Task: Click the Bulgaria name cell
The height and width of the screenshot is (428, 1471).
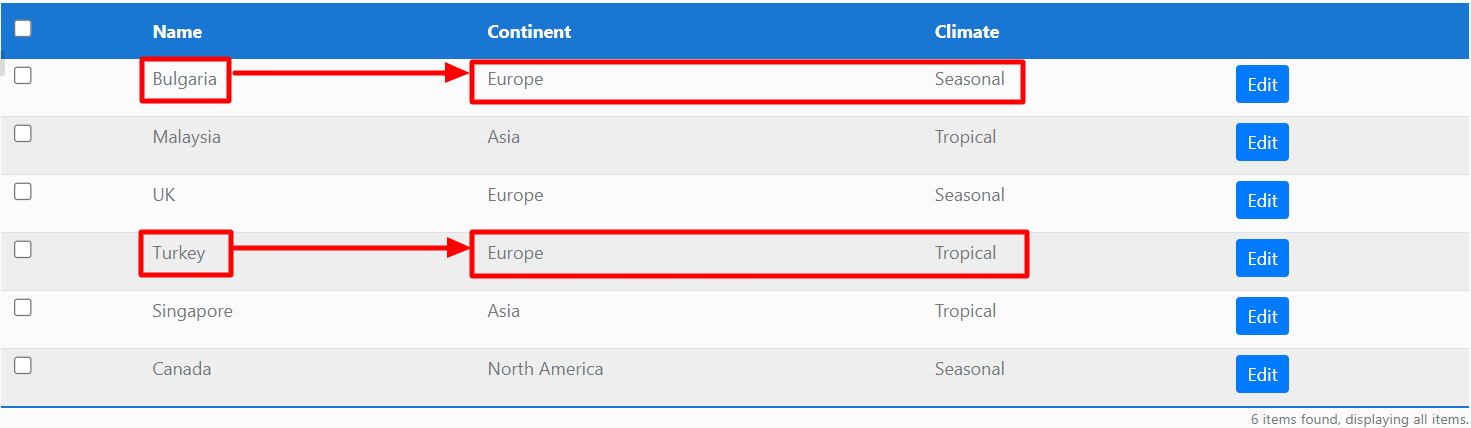Action: 185,80
